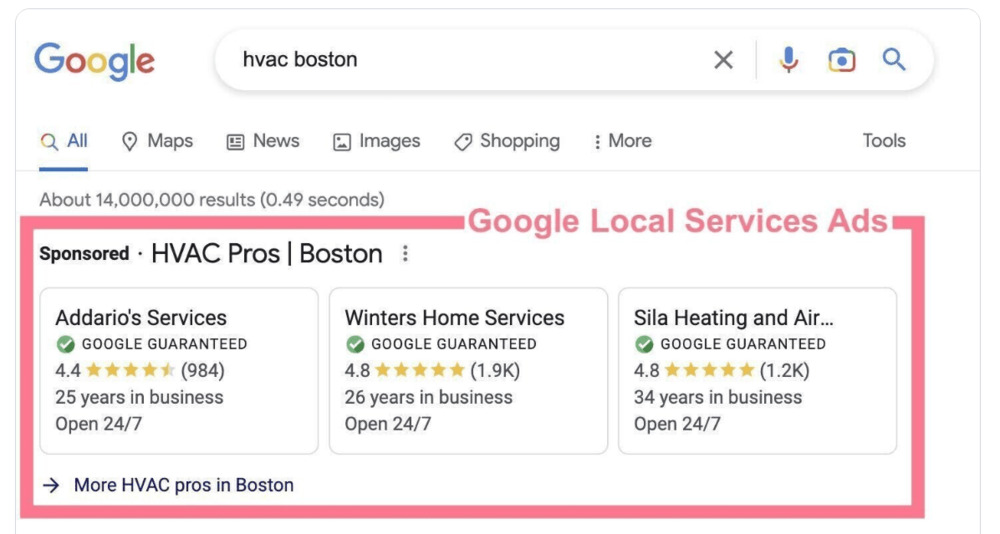Click the 'HVAC Pros | Boston' heading
Viewport: 1000px width, 534px height.
point(267,254)
